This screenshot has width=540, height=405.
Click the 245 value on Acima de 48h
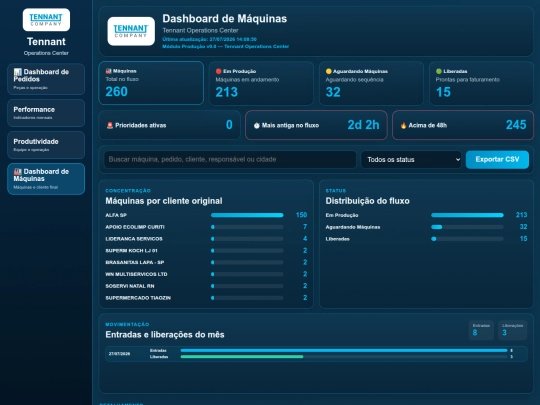click(516, 125)
